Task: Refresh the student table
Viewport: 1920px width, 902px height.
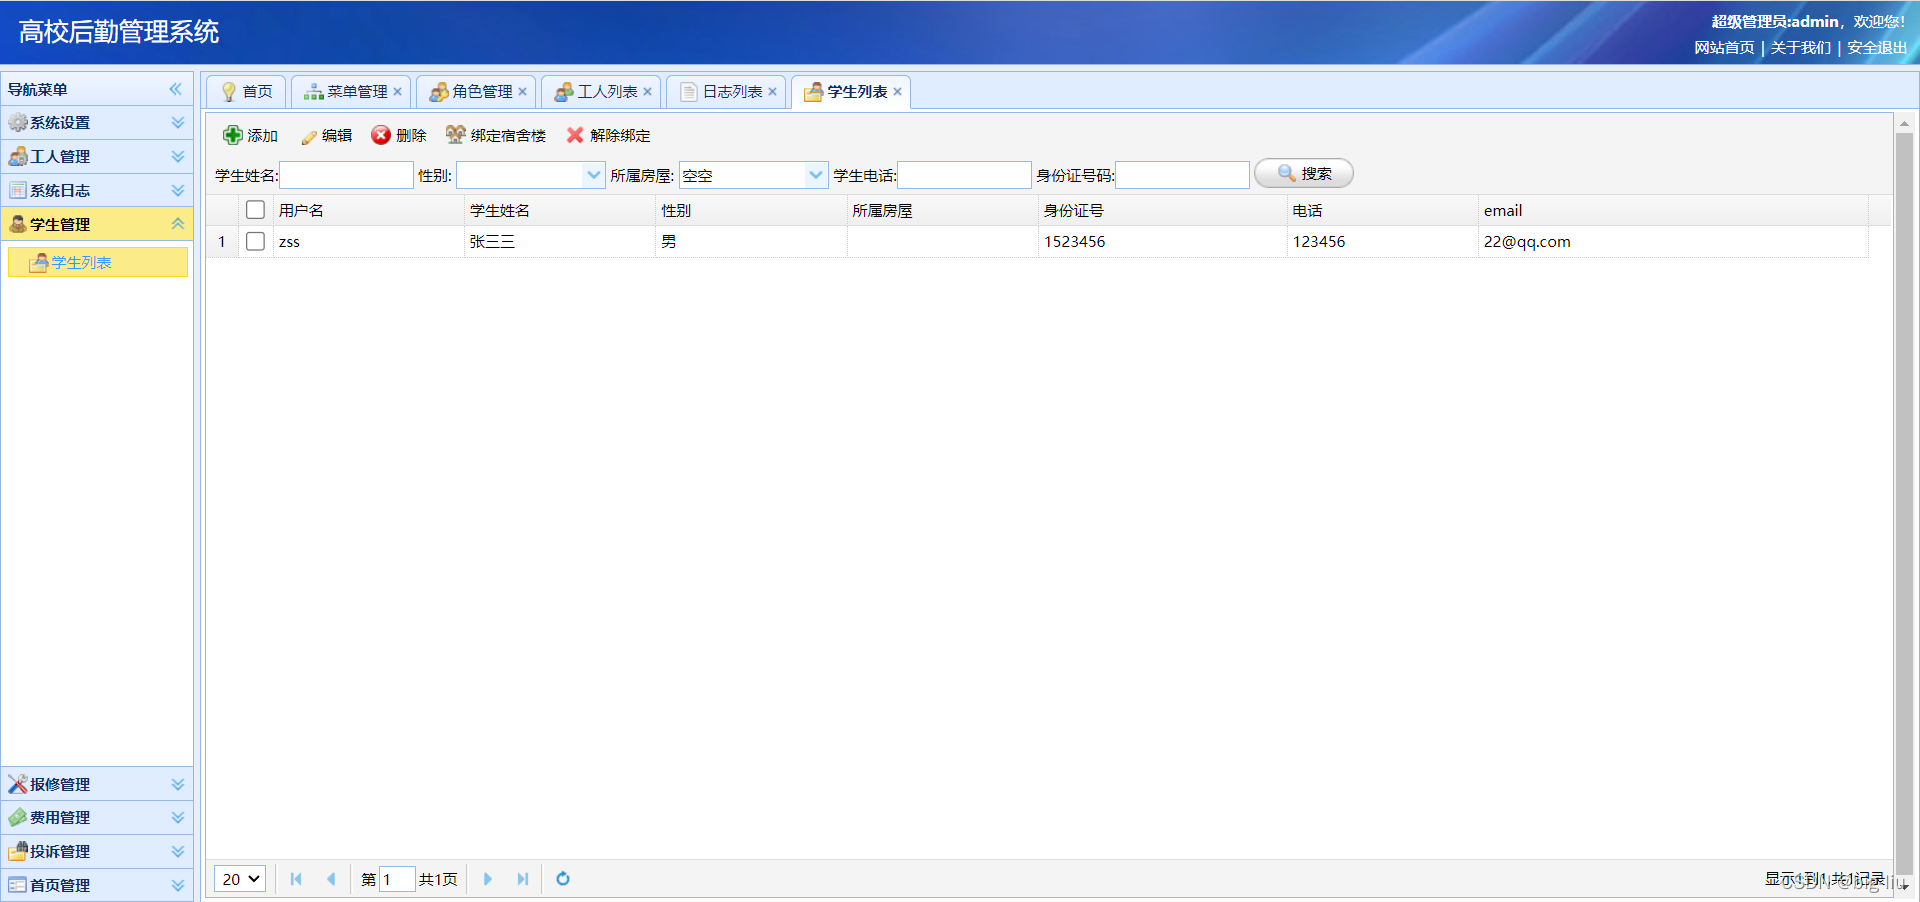Action: (563, 879)
